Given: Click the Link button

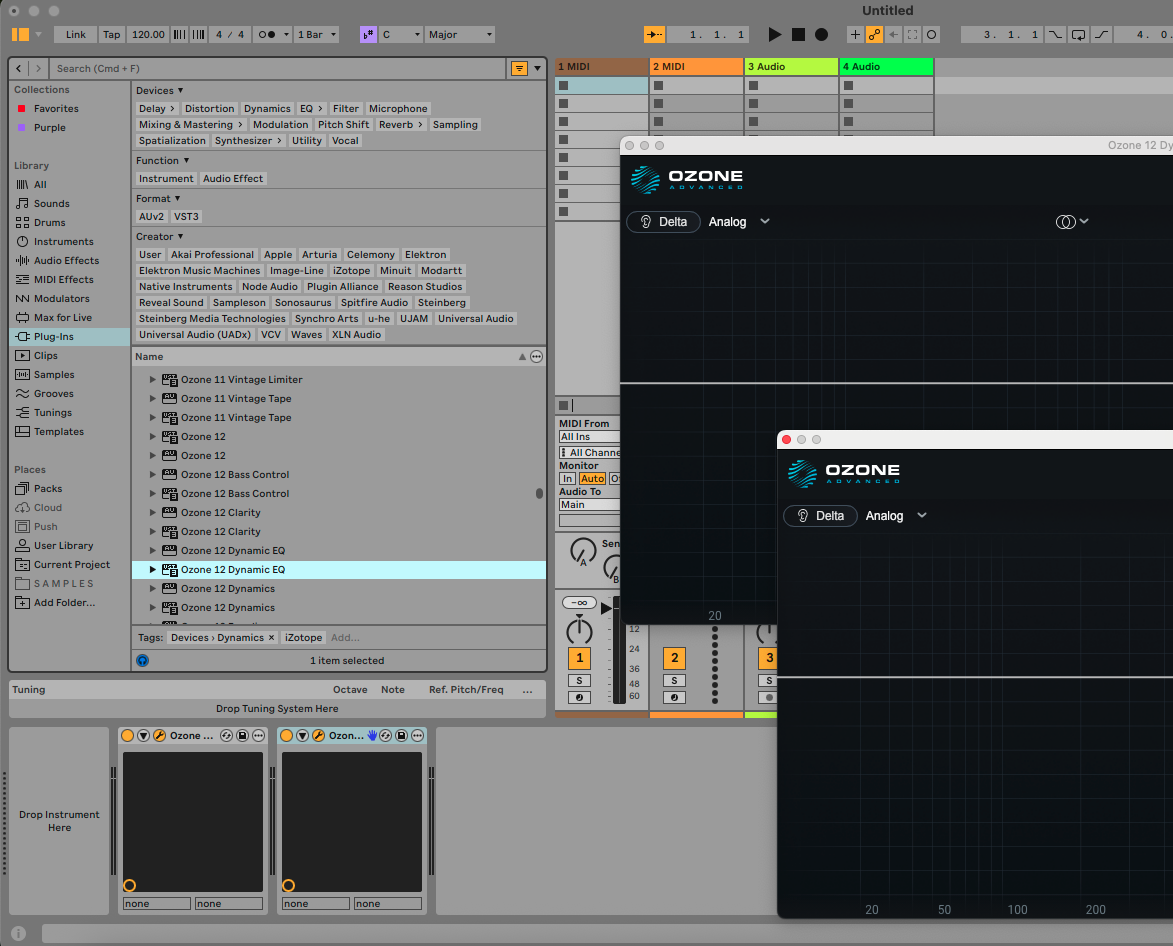Looking at the screenshot, I should pos(76,34).
